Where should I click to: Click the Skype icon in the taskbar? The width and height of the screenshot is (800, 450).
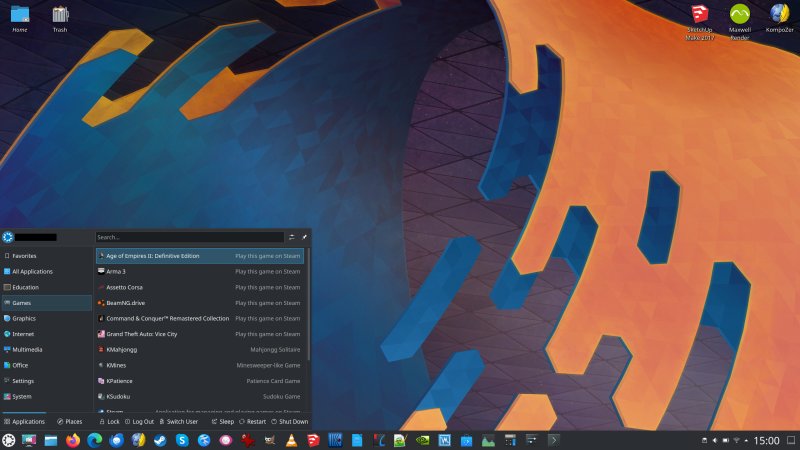click(x=182, y=440)
